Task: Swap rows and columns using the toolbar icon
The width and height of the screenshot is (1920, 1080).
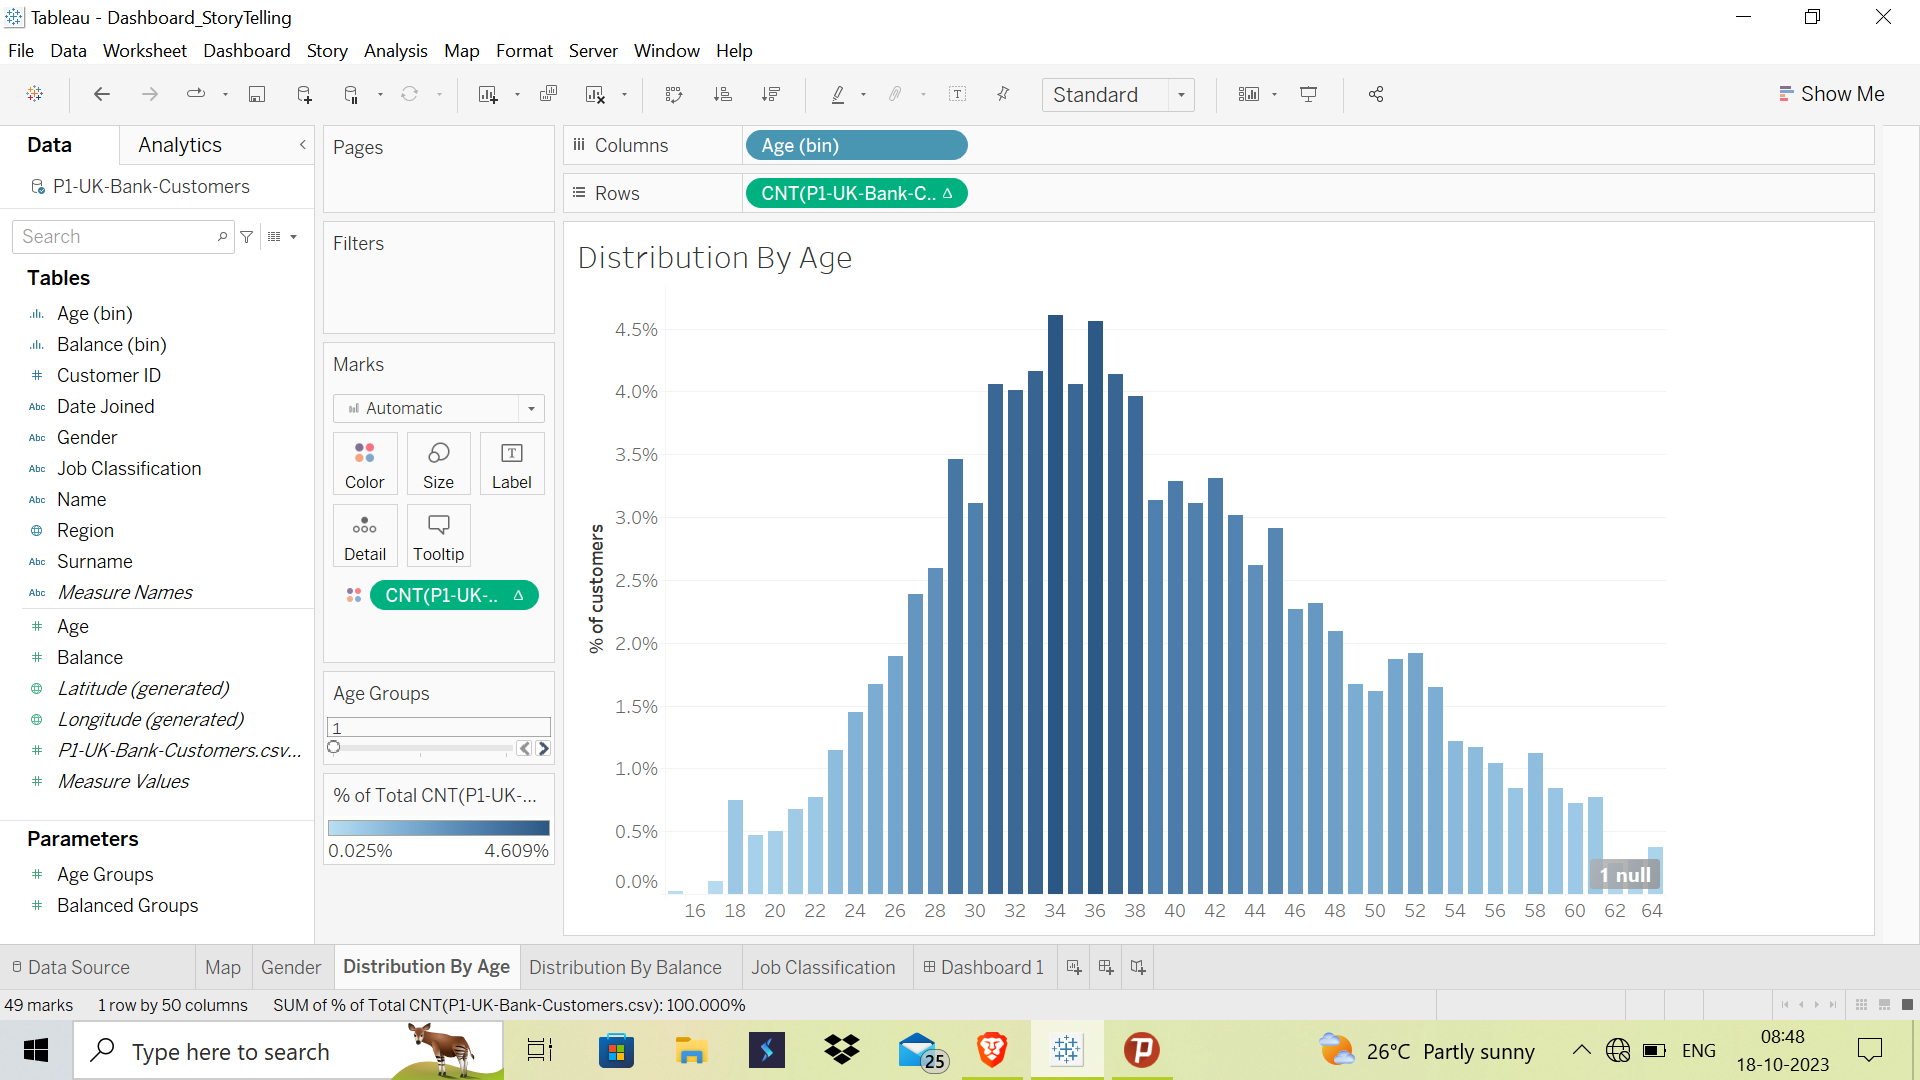Action: point(674,94)
